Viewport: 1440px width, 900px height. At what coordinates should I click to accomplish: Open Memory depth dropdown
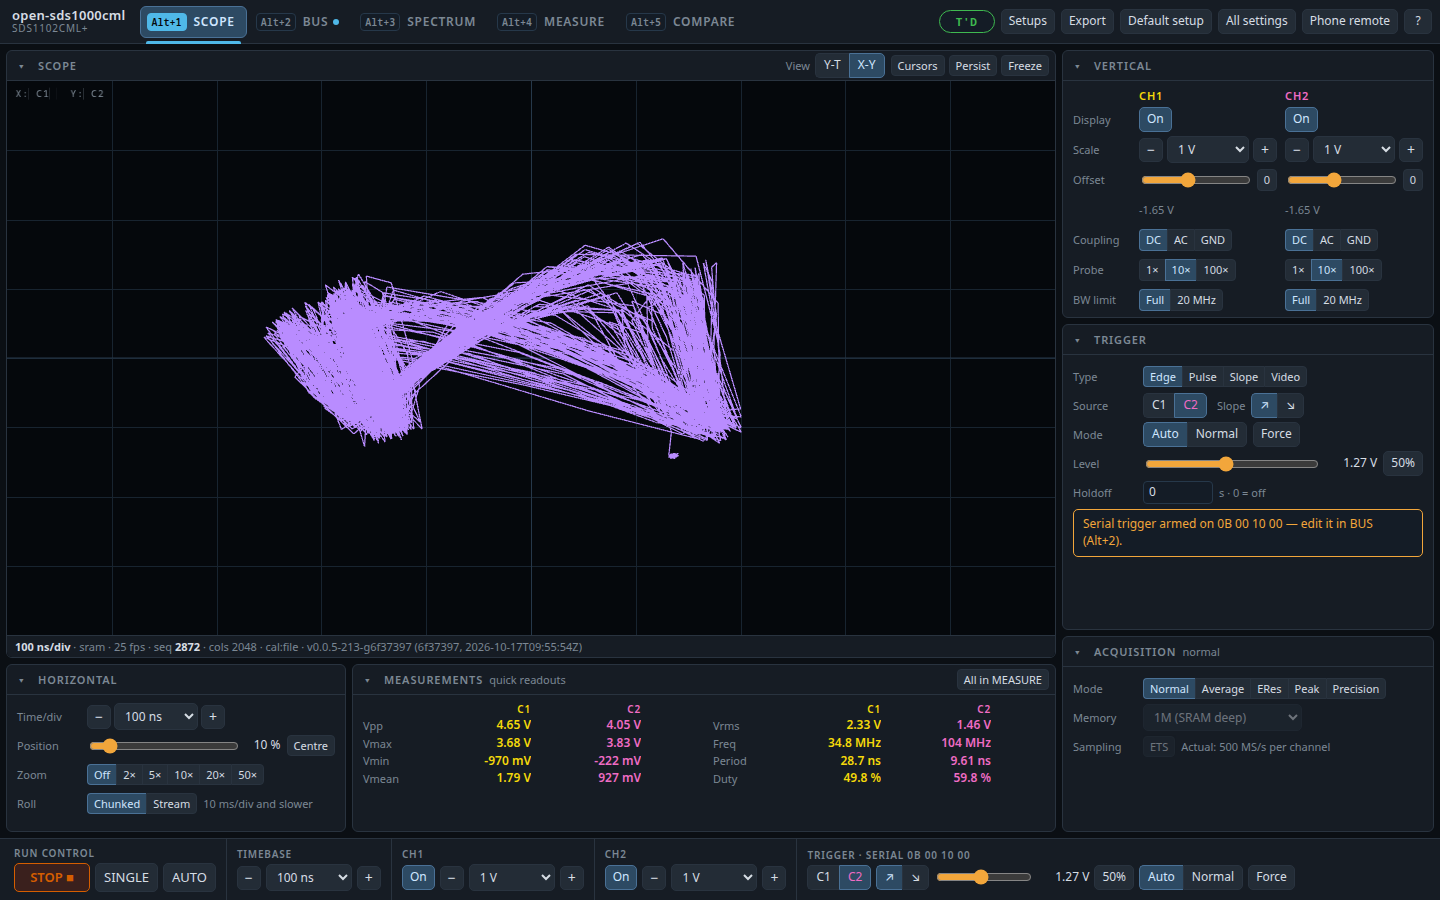click(1223, 717)
